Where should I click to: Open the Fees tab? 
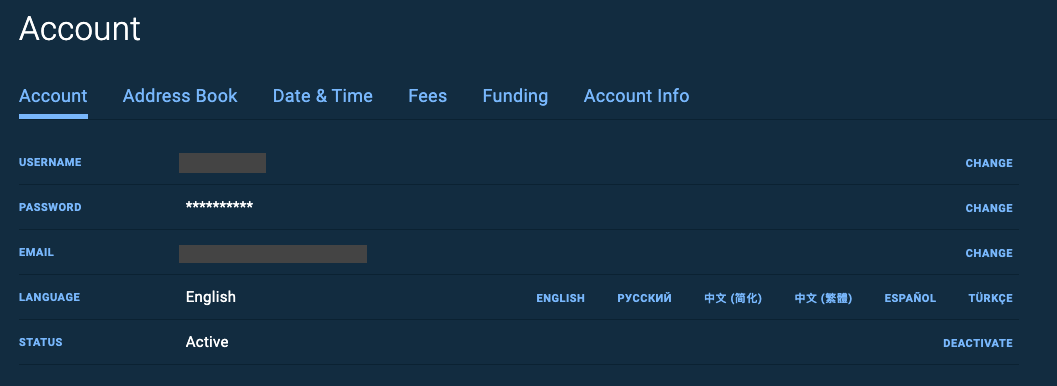click(x=427, y=96)
